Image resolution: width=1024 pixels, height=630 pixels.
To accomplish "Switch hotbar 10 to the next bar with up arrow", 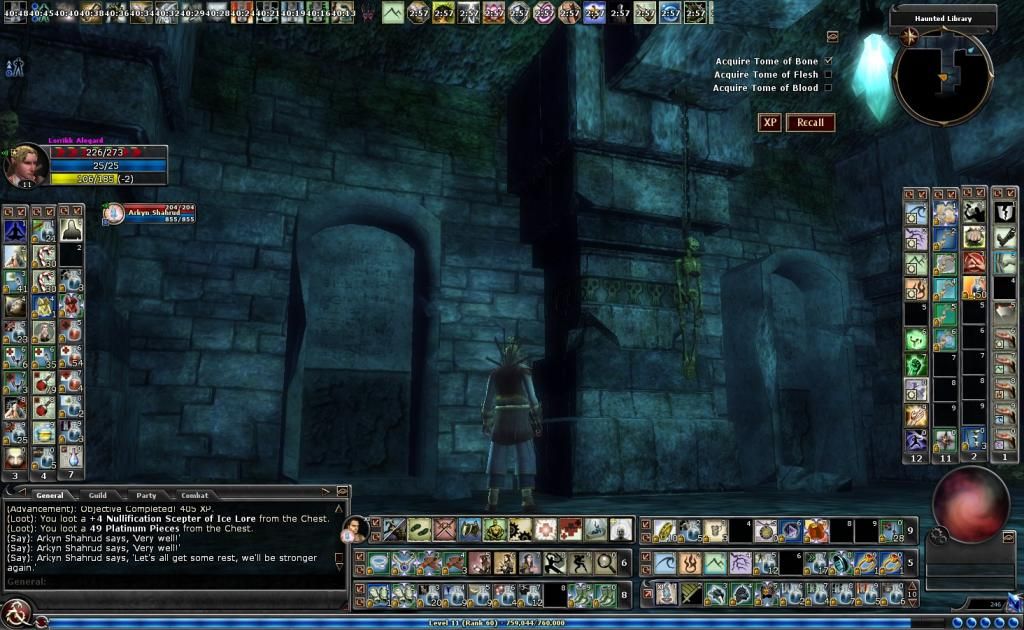I will (912, 586).
